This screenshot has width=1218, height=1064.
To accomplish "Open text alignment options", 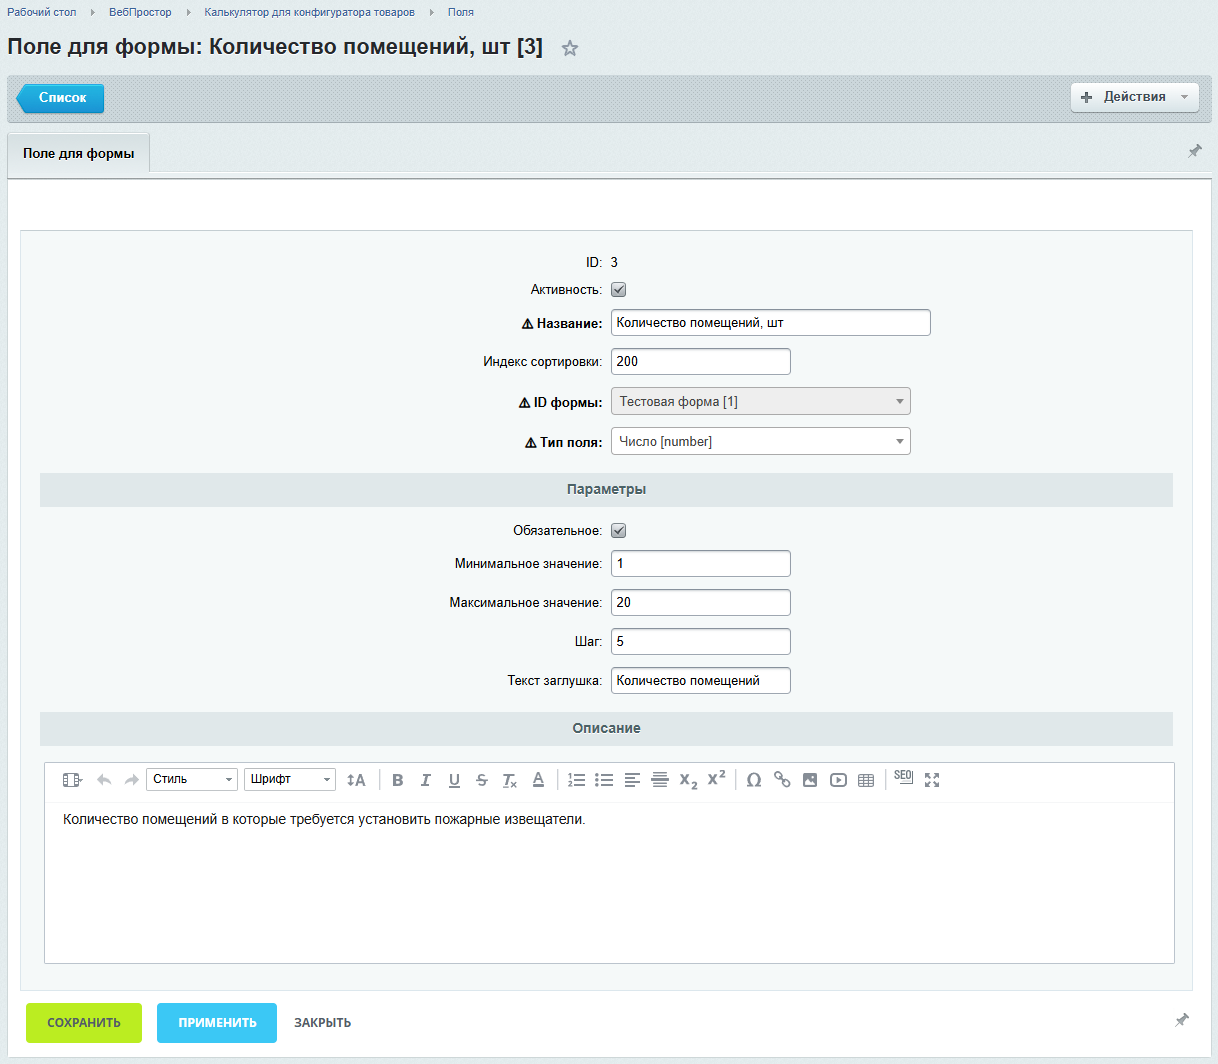I will click(632, 780).
